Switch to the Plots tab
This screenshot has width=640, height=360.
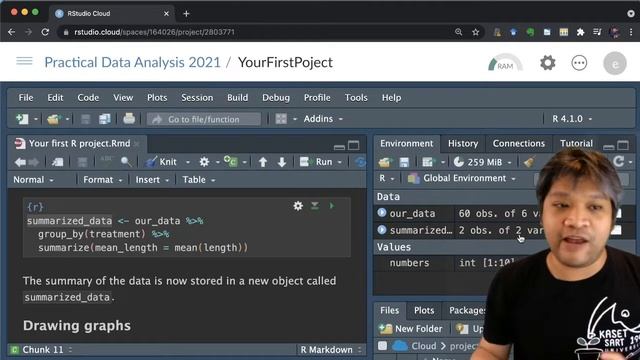[x=424, y=310]
